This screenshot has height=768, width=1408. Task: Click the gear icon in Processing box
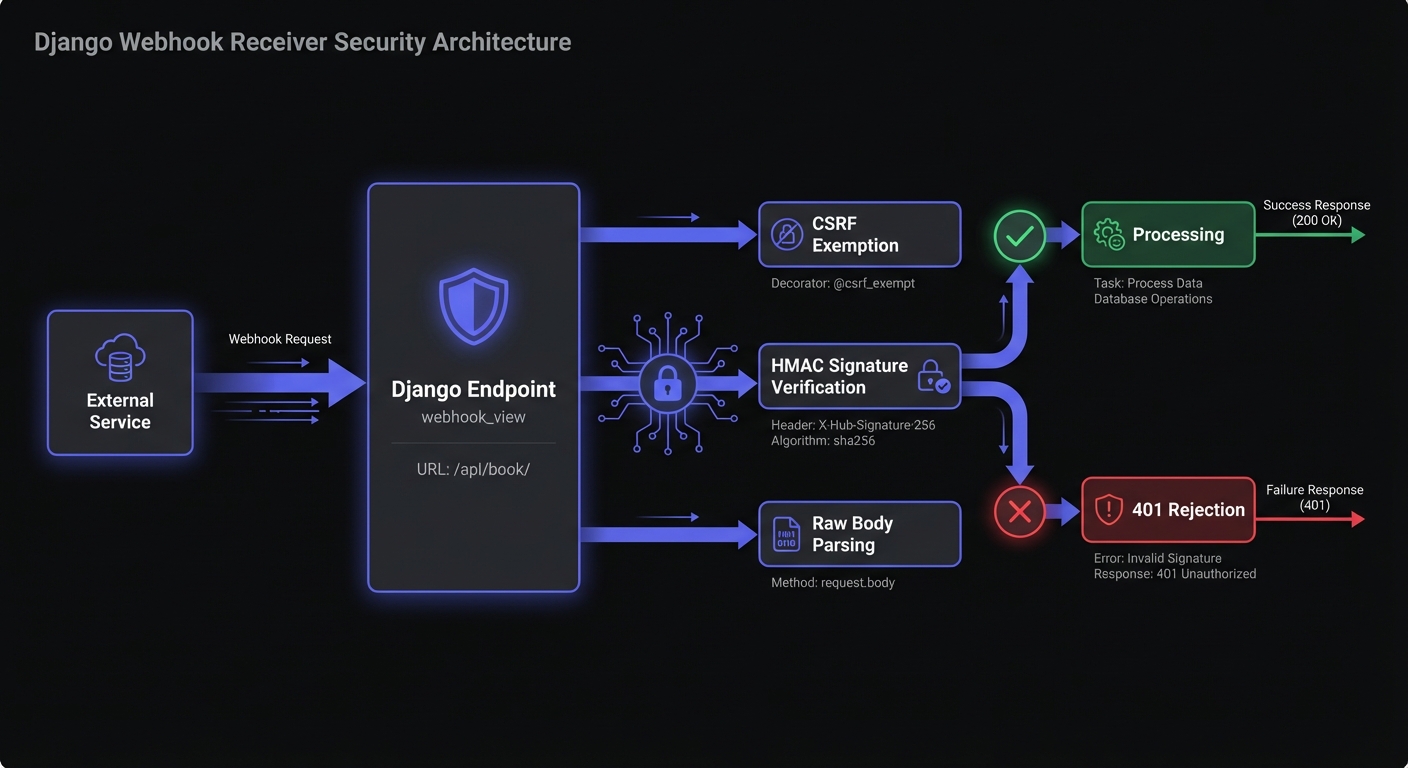tap(1108, 235)
